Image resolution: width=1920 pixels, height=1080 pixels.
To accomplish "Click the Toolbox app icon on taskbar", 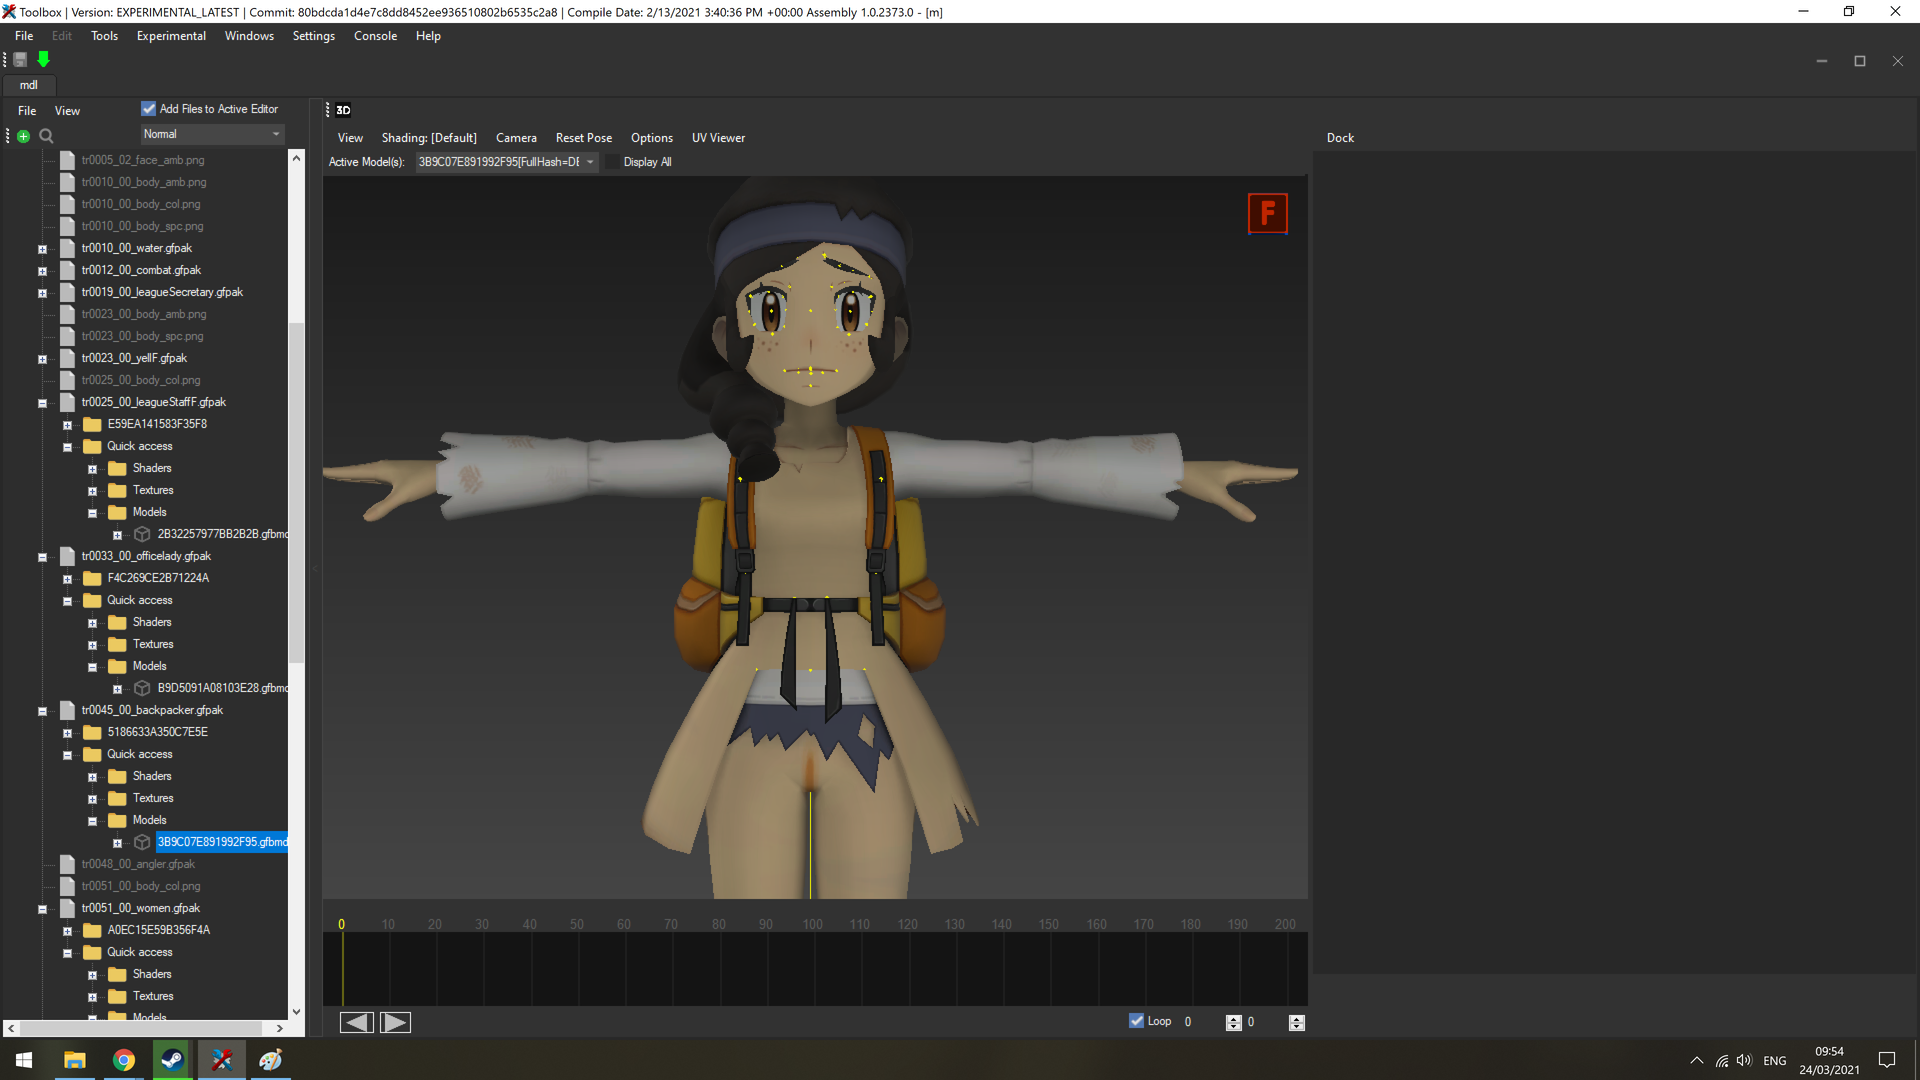I will 222,1060.
